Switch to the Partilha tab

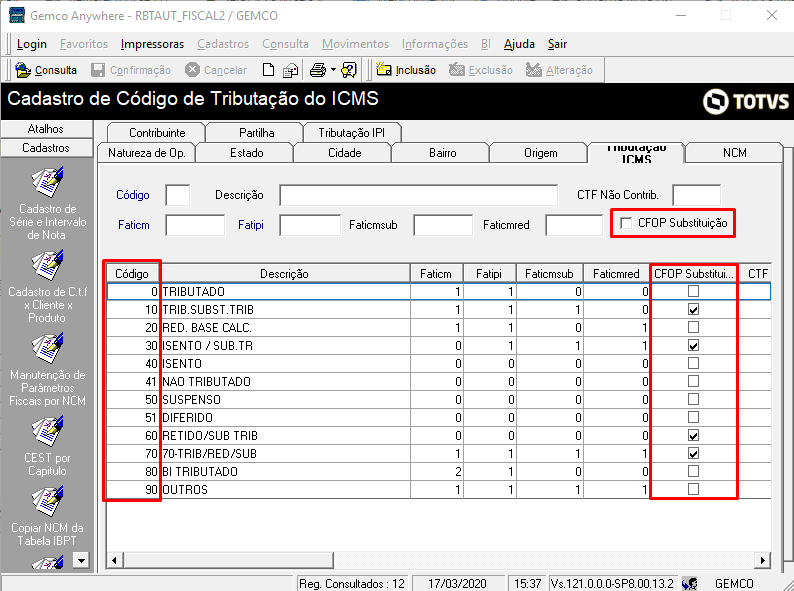[x=257, y=133]
